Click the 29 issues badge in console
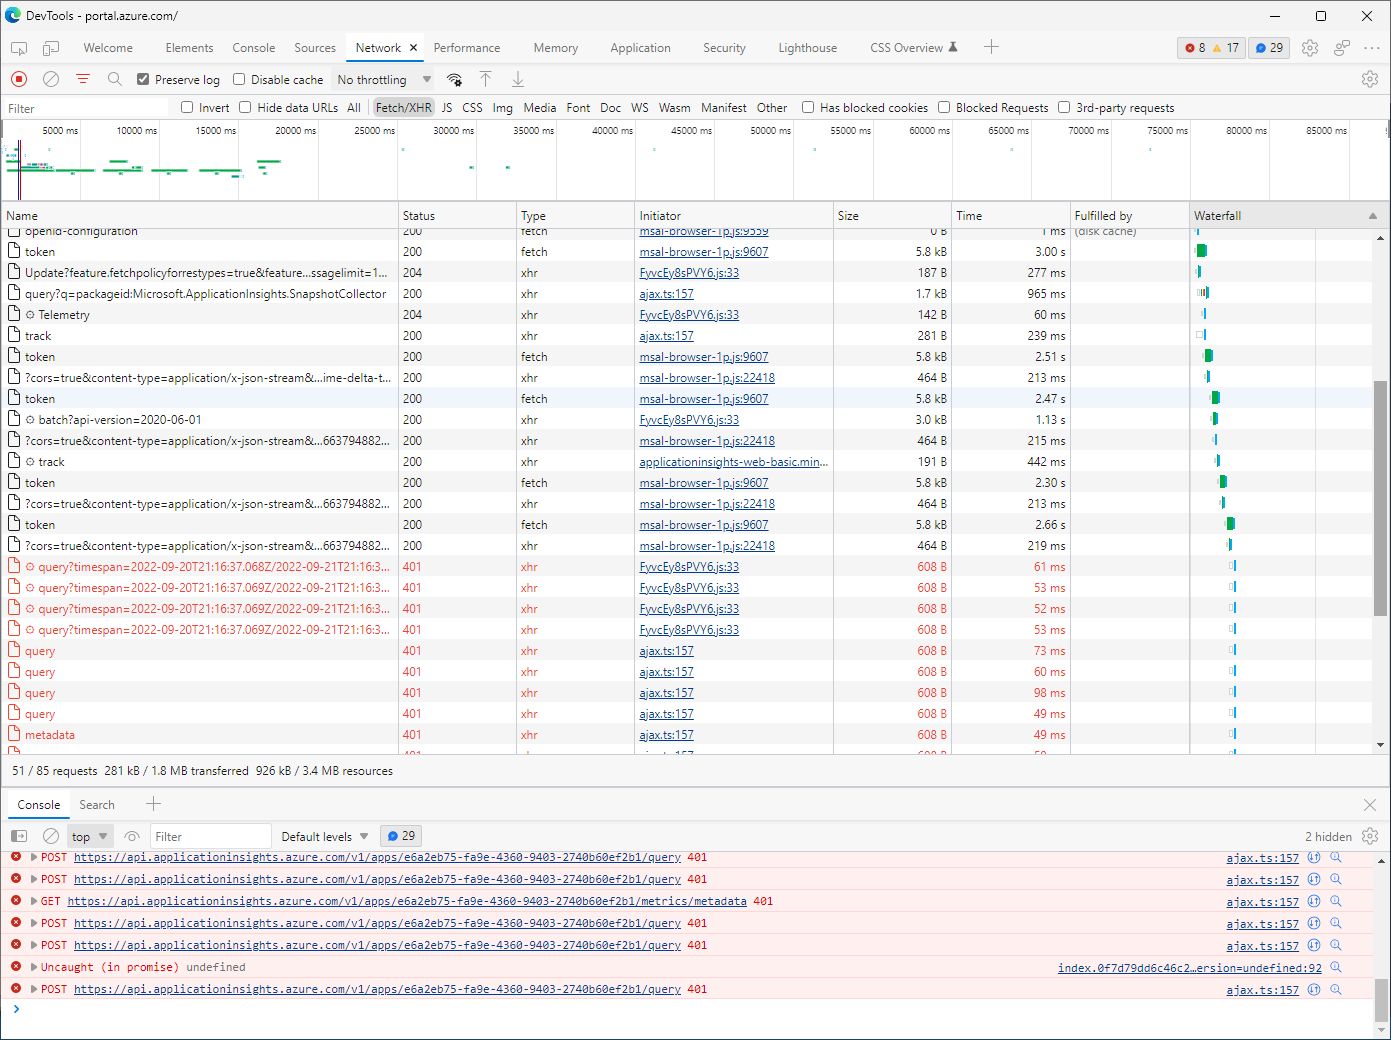Image resolution: width=1391 pixels, height=1040 pixels. coord(401,836)
